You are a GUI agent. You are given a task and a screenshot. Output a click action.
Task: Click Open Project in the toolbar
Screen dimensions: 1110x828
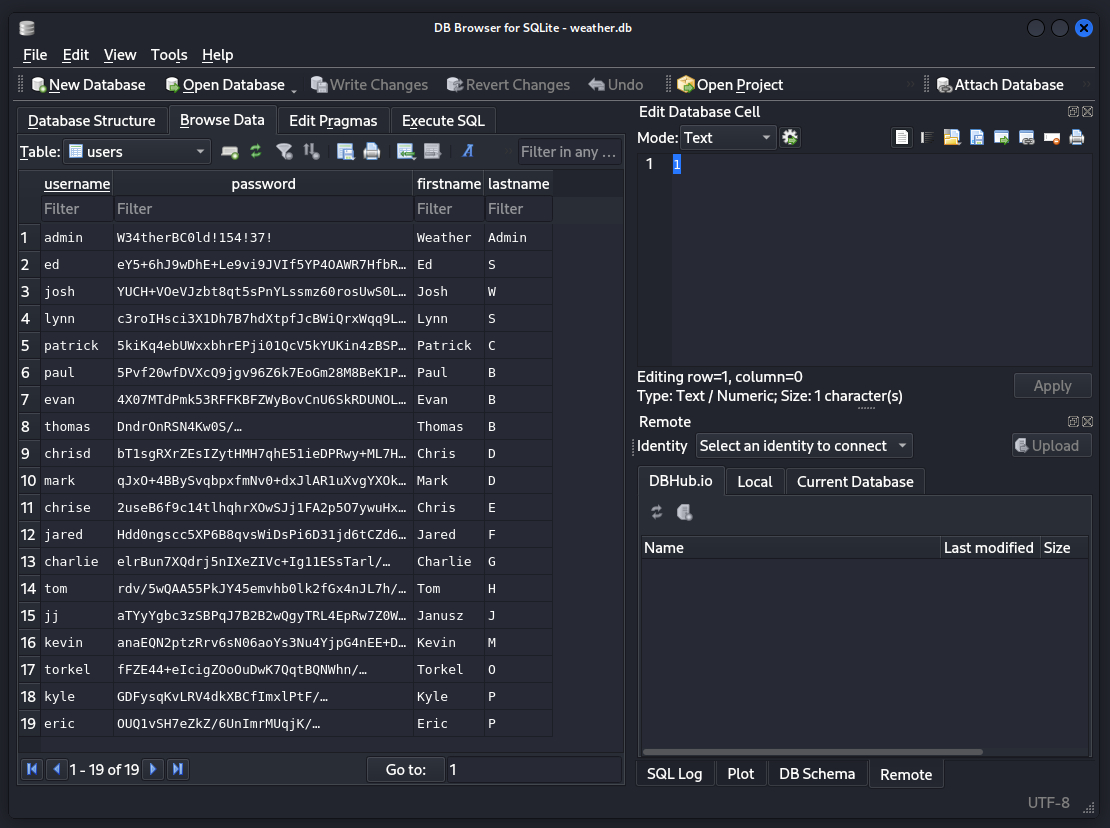[x=729, y=85]
